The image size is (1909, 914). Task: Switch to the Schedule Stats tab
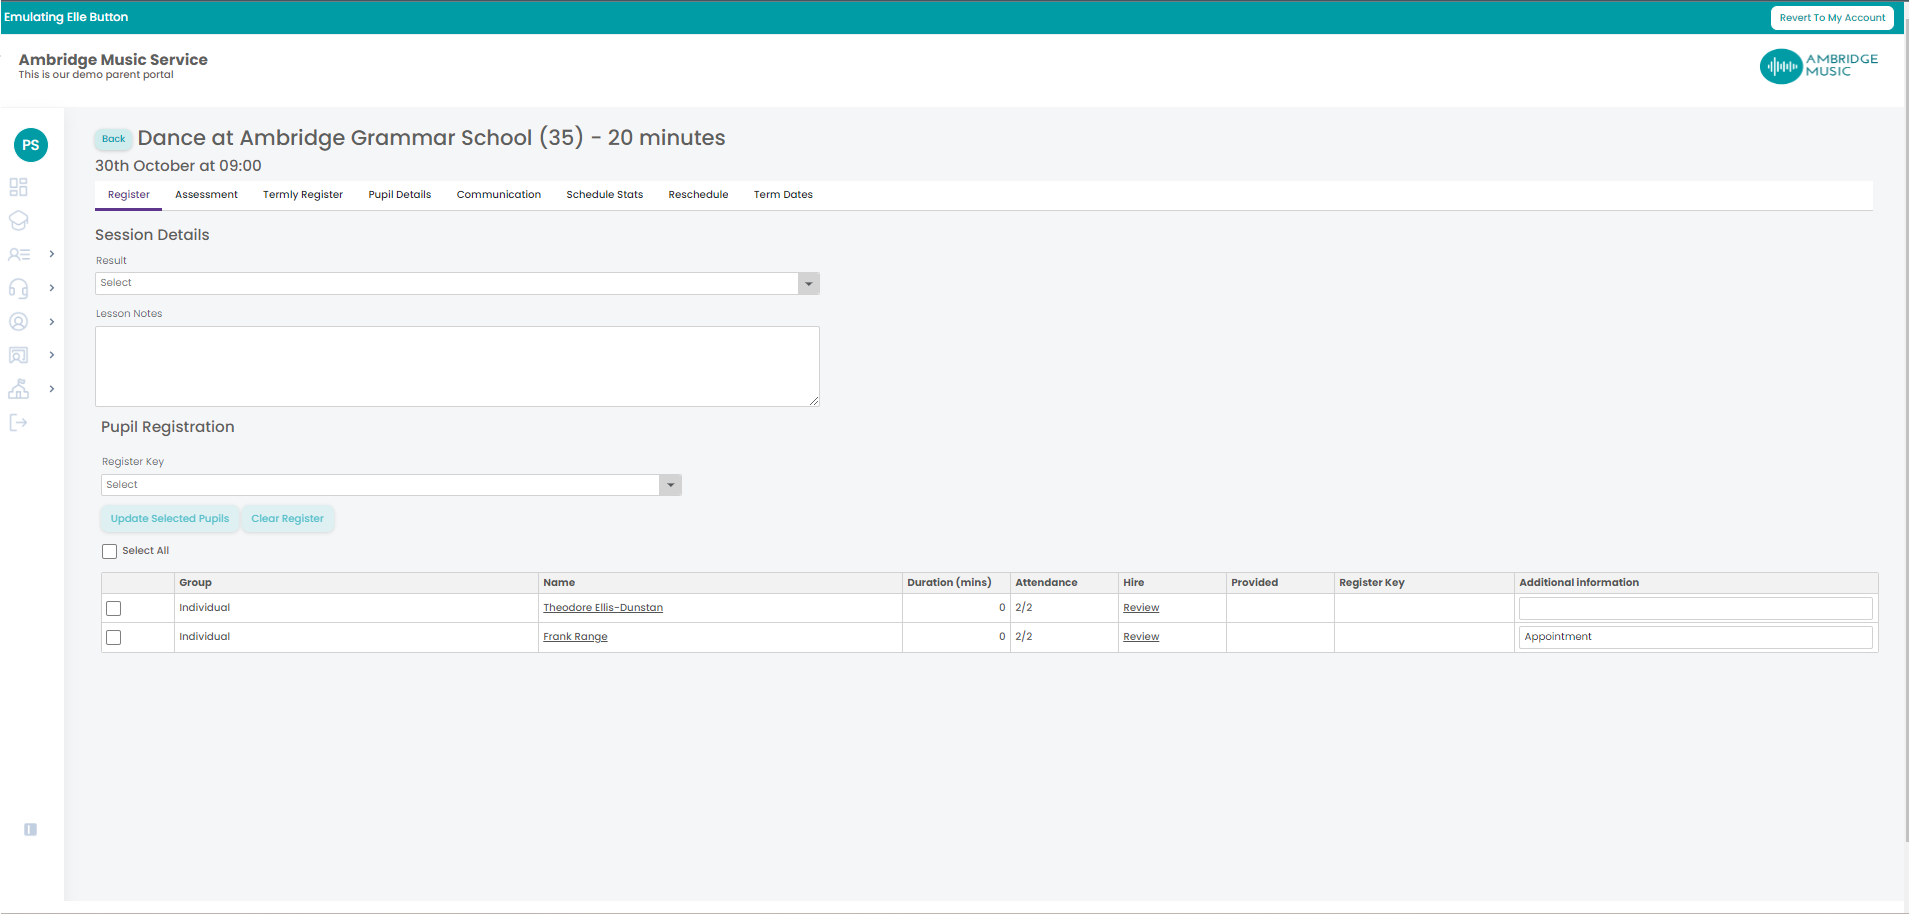[605, 195]
